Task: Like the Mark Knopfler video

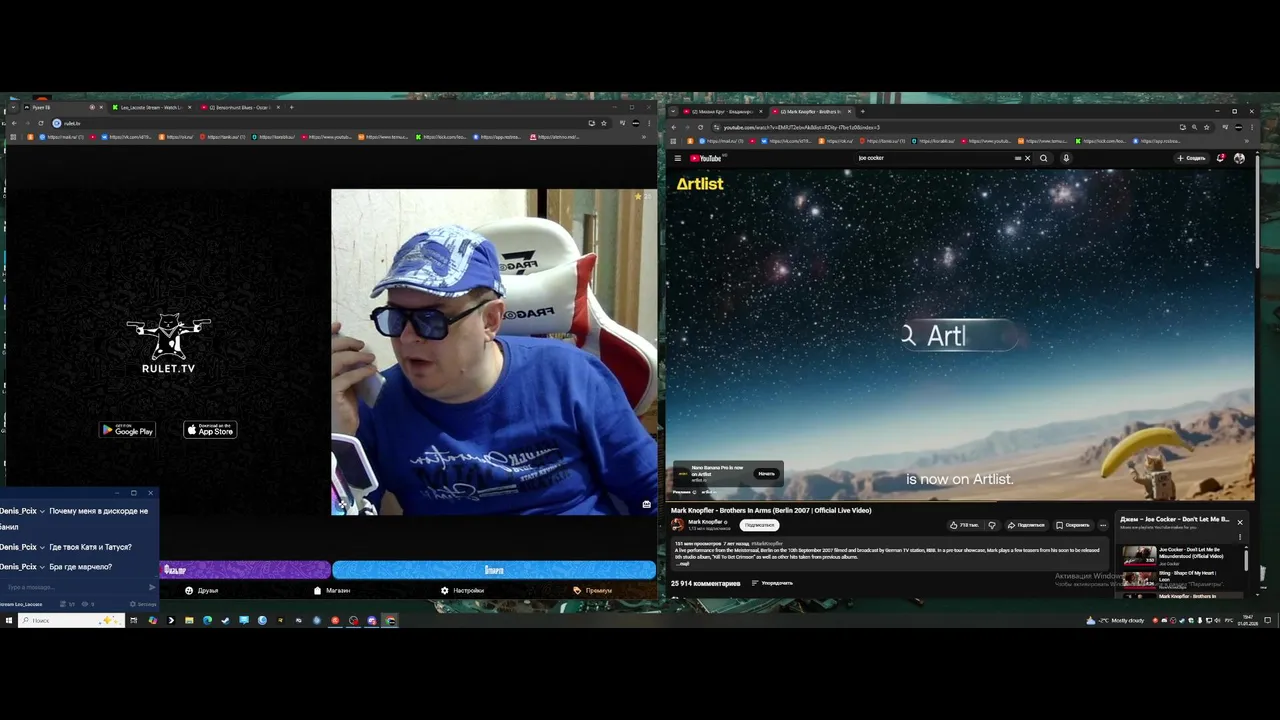Action: point(965,525)
